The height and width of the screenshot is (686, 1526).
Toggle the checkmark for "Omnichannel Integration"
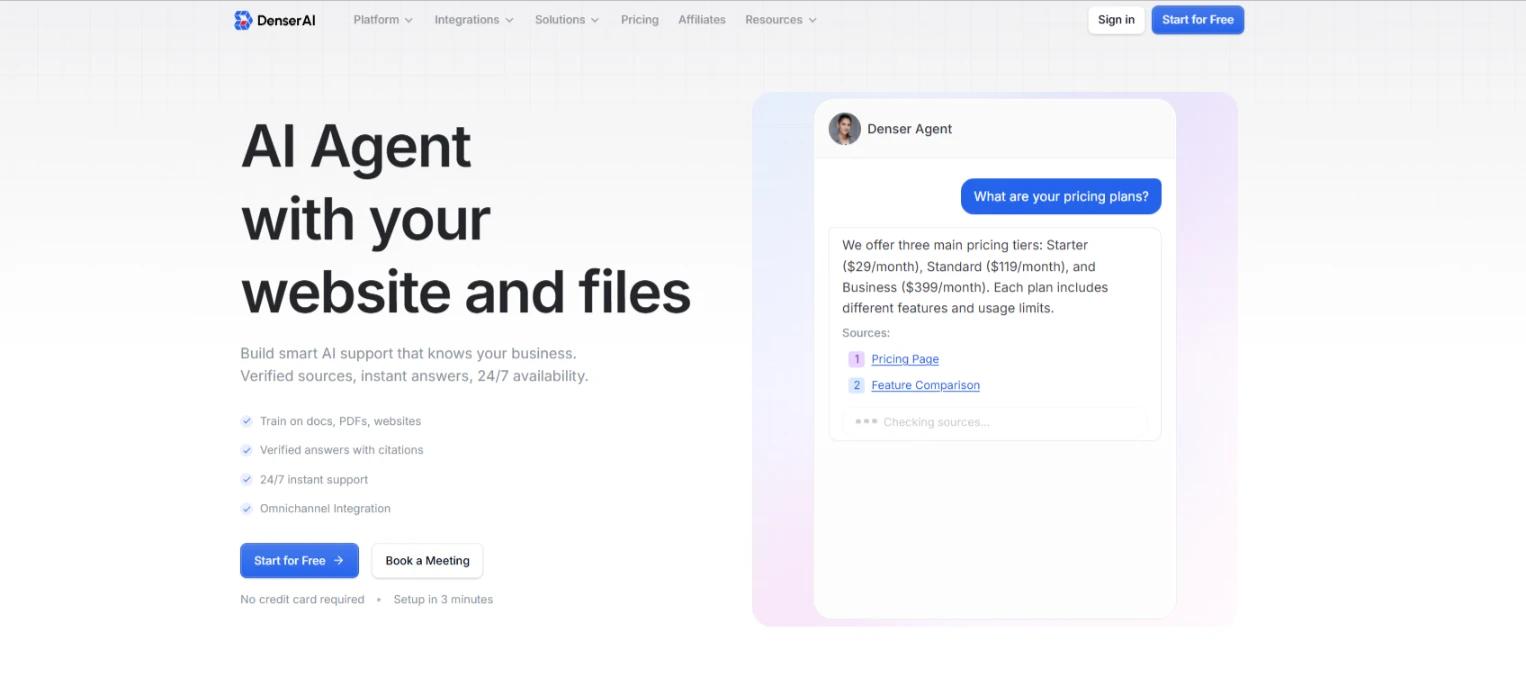247,508
